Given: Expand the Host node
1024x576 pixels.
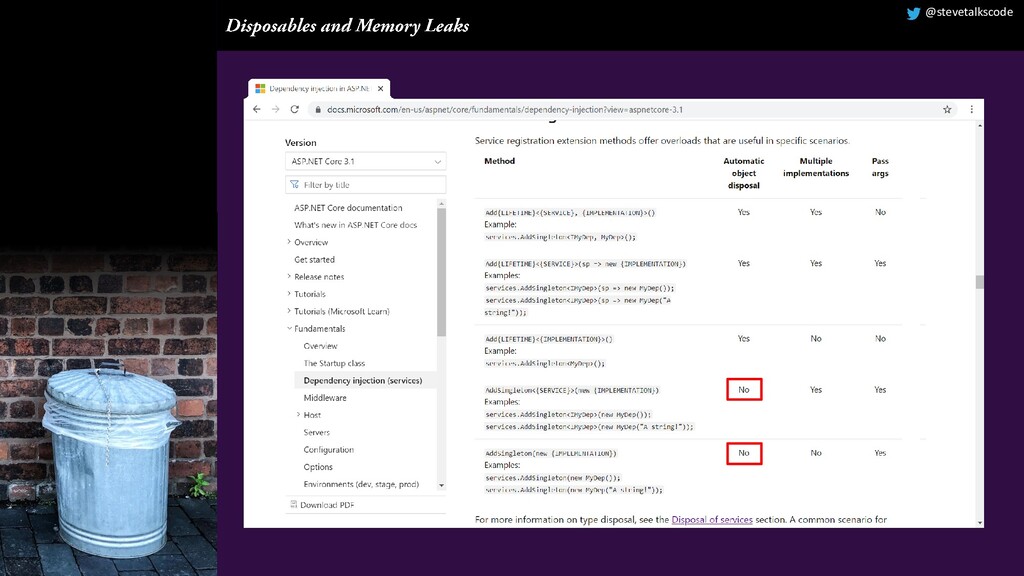Looking at the screenshot, I should [298, 415].
